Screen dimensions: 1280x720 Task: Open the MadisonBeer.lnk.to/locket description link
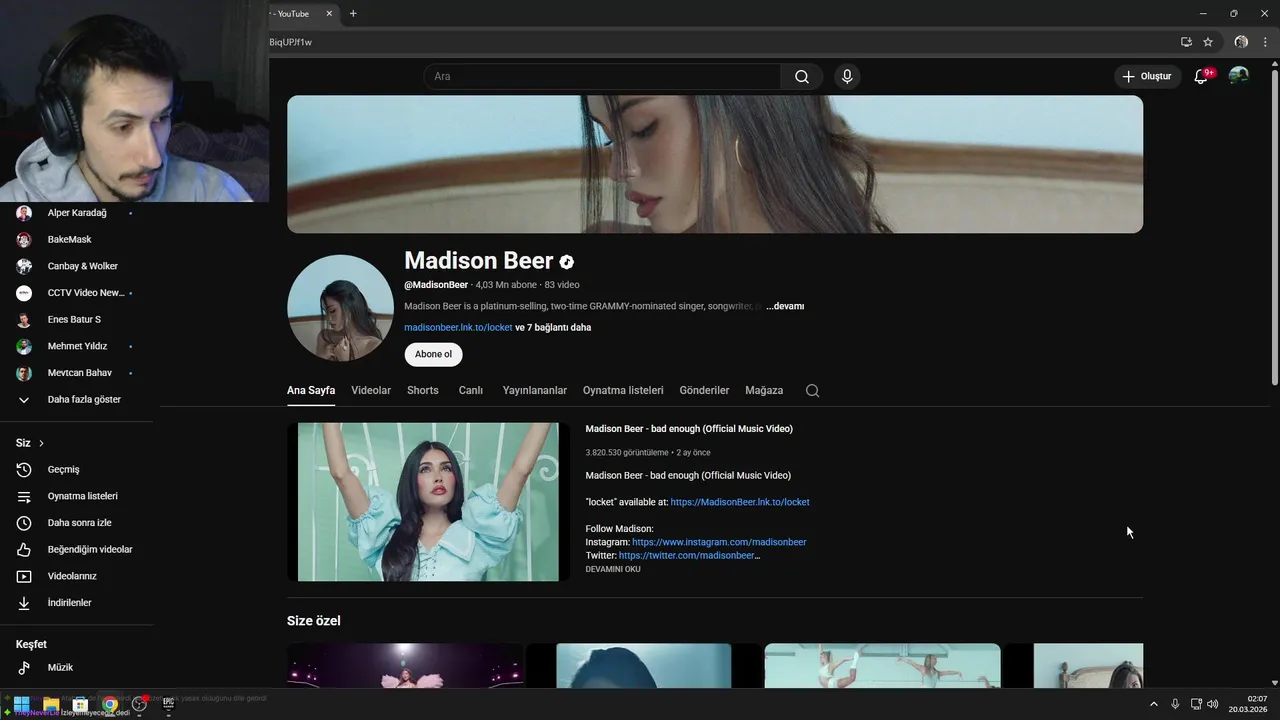click(x=740, y=502)
